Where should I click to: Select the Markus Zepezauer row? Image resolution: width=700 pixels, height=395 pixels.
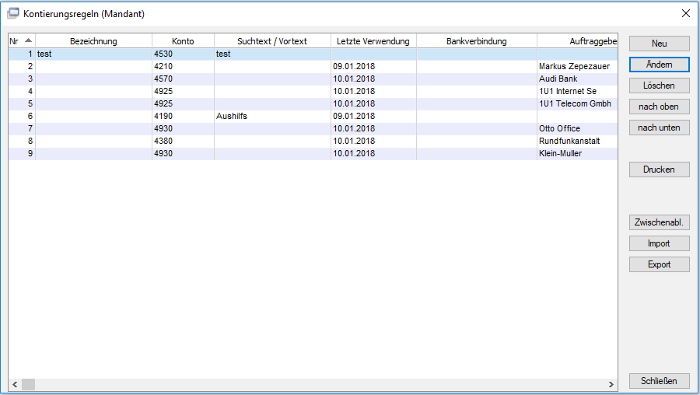pos(313,67)
